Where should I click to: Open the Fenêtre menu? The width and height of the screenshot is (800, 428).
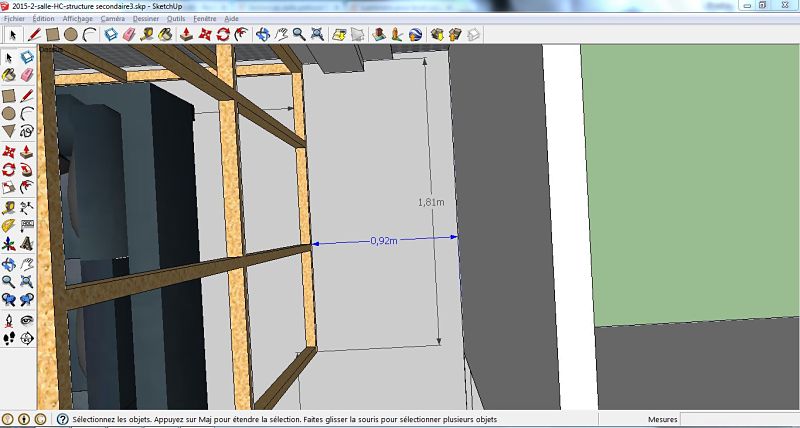204,19
